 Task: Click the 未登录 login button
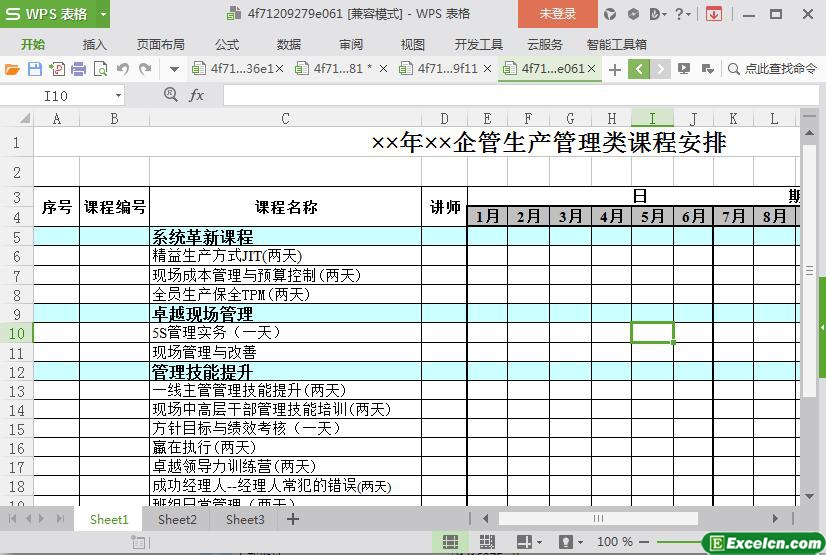click(558, 14)
